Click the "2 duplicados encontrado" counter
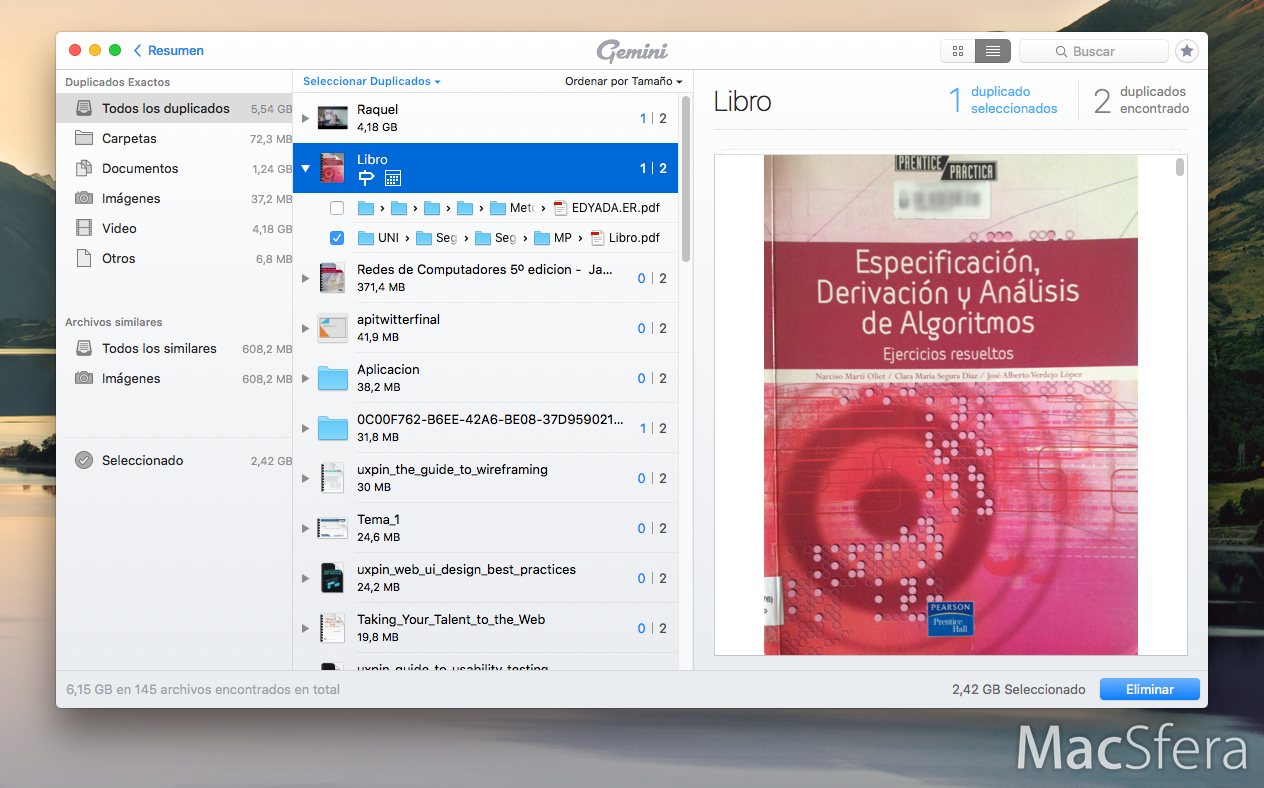Image resolution: width=1264 pixels, height=788 pixels. [x=1141, y=100]
